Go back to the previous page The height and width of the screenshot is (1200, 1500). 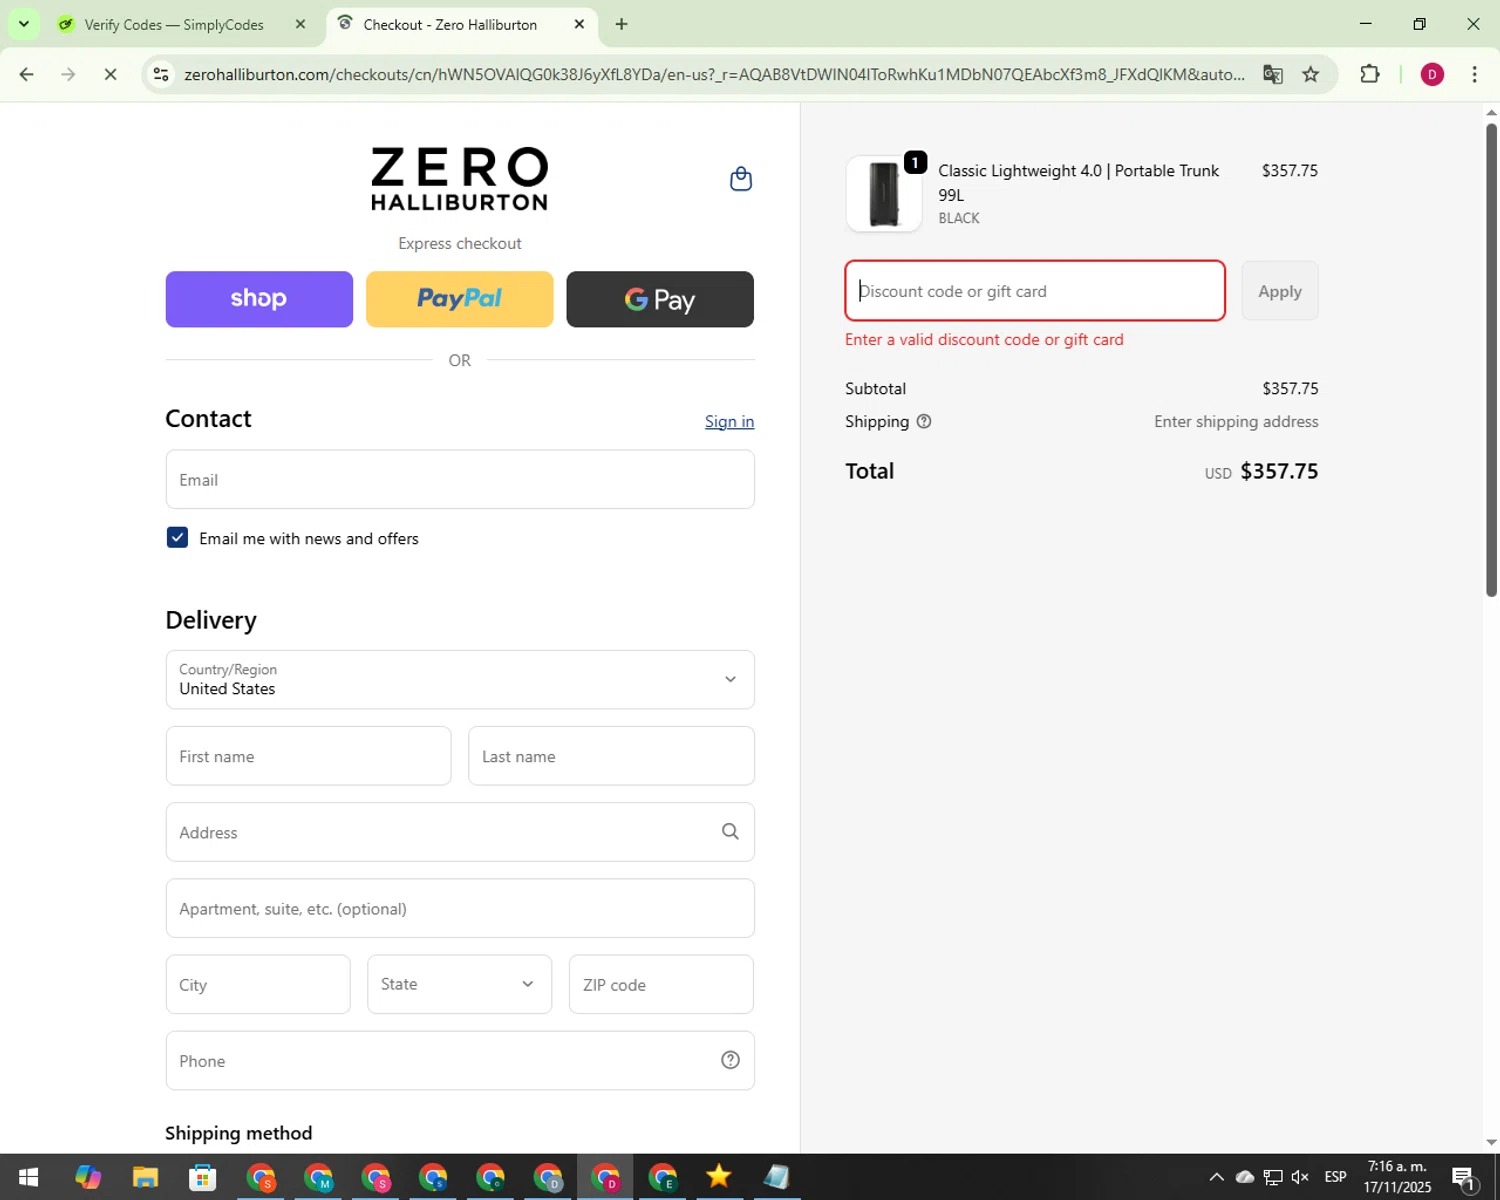27,74
